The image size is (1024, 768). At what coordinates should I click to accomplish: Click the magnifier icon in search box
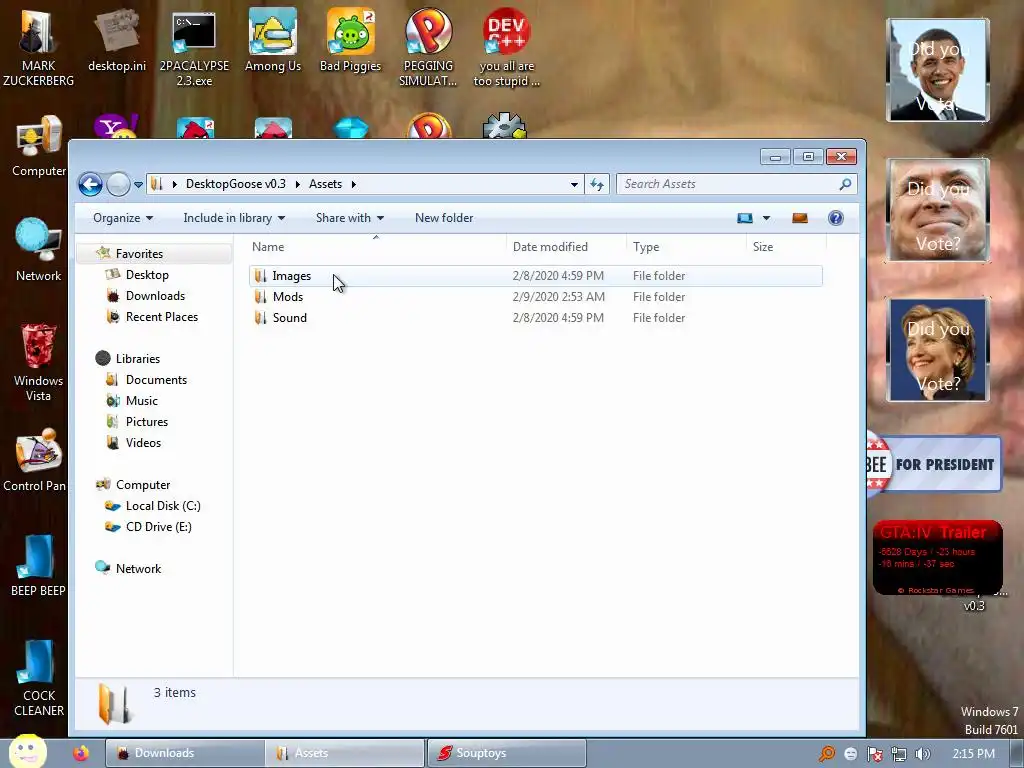(845, 184)
